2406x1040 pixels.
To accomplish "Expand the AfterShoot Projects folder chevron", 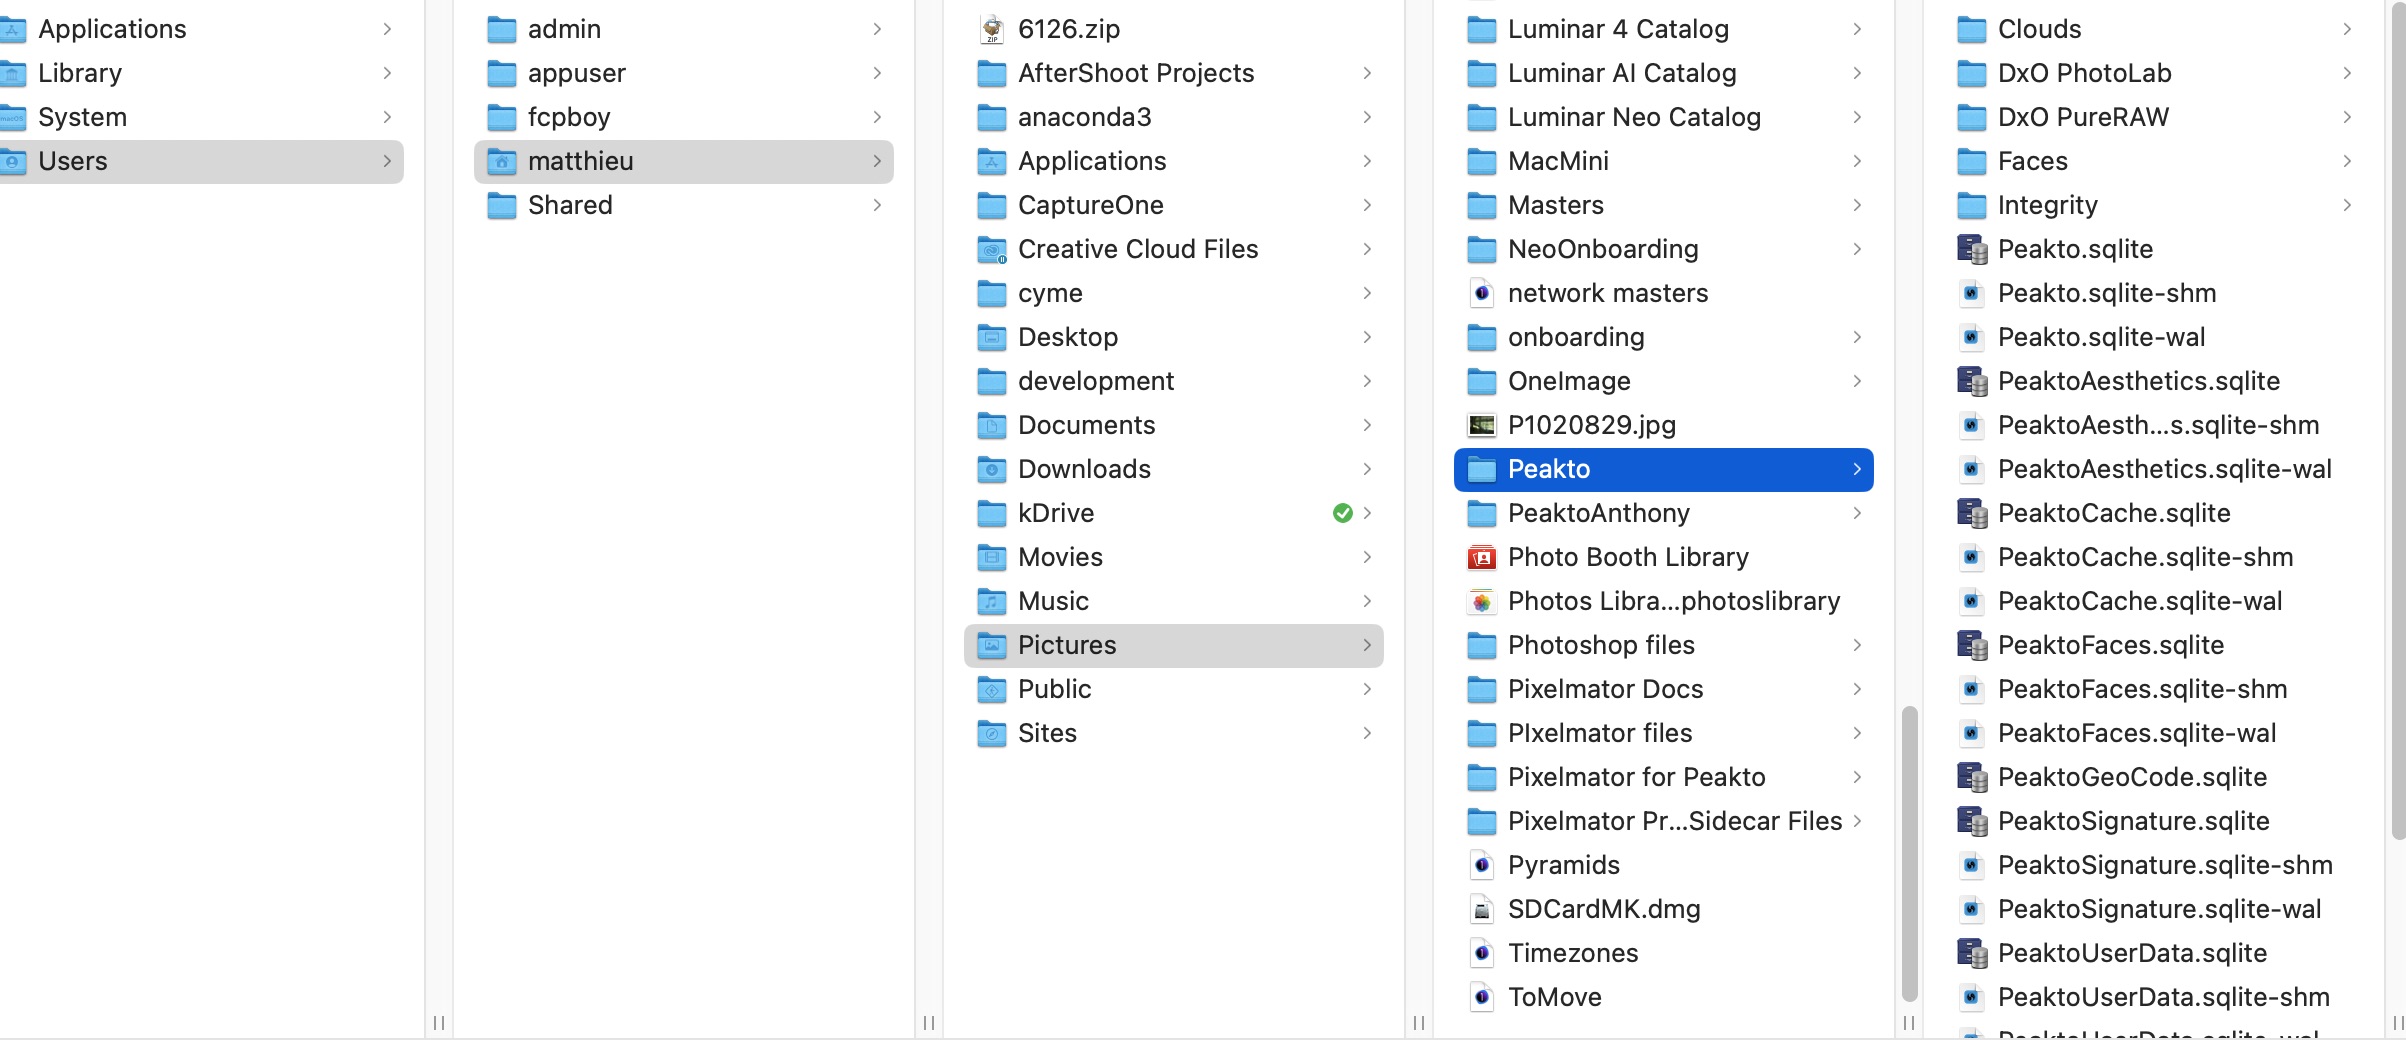I will pos(1367,73).
